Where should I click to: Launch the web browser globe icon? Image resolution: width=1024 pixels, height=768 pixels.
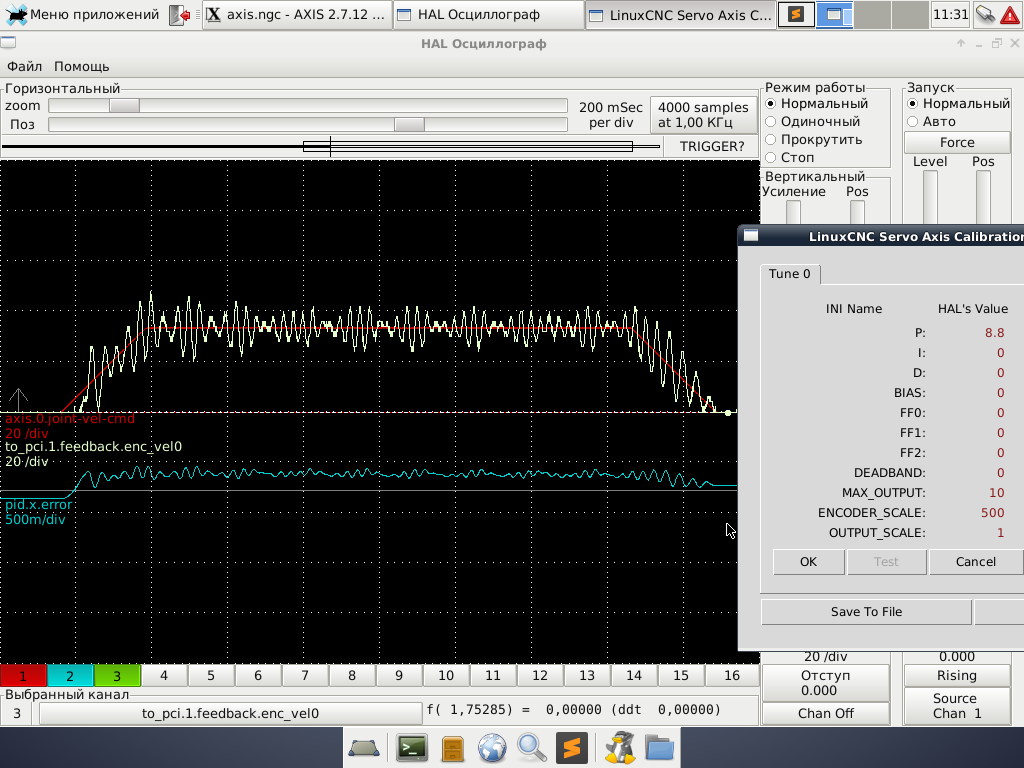click(x=491, y=747)
